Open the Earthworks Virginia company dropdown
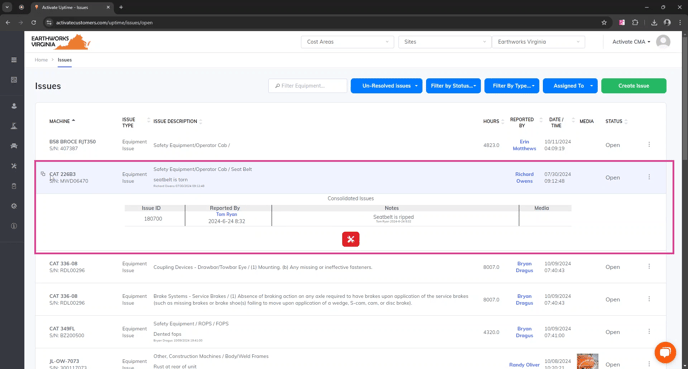Viewport: 688px width, 369px height. [538, 42]
